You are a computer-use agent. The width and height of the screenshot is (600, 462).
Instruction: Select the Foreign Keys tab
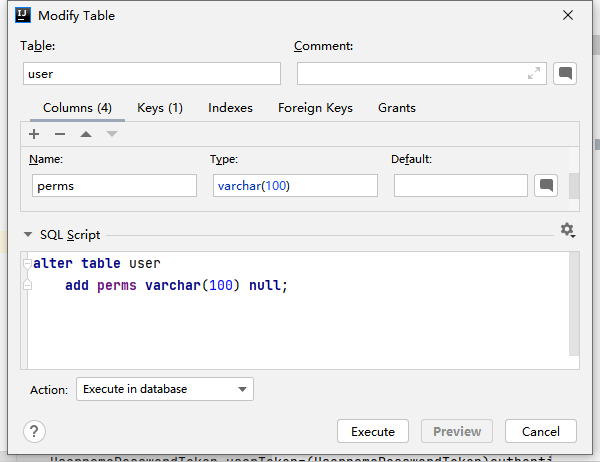pos(316,108)
